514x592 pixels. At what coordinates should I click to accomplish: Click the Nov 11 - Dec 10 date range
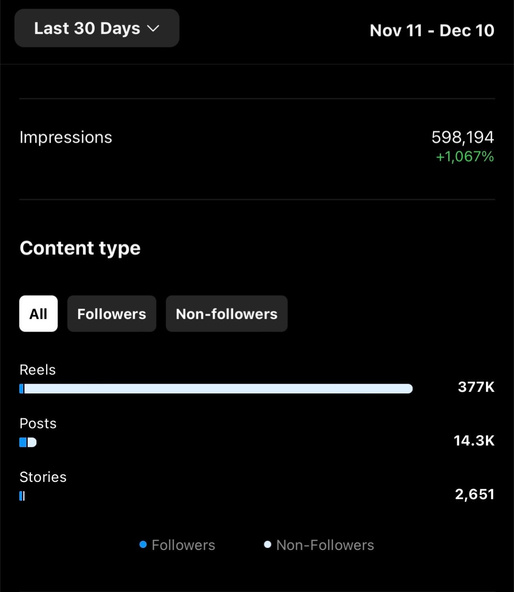(x=432, y=31)
